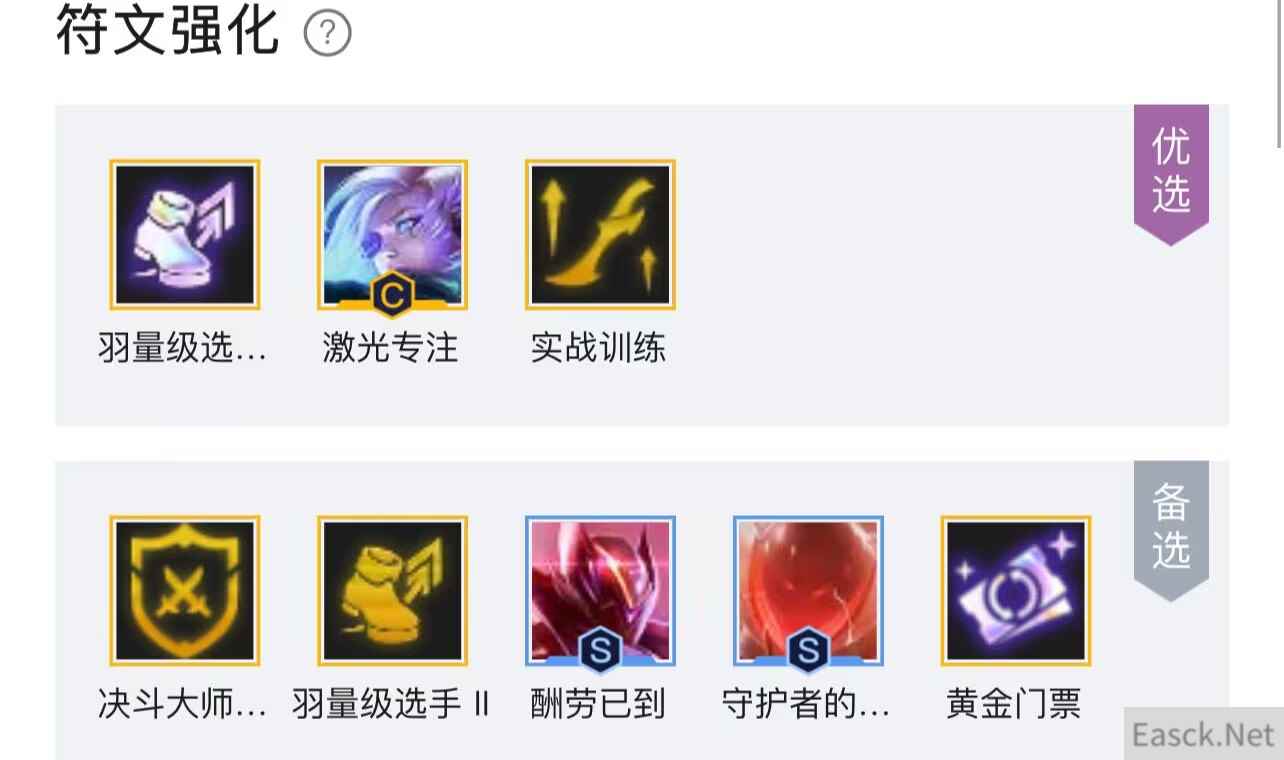Pick the 黄金门票 purple ticket icon
The height and width of the screenshot is (760, 1284).
click(1016, 591)
